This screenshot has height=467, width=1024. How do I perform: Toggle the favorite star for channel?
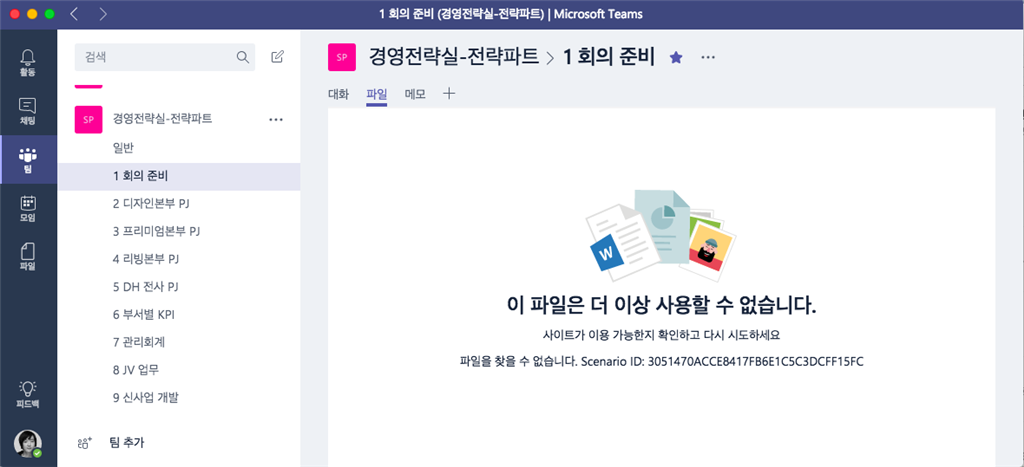[x=676, y=57]
